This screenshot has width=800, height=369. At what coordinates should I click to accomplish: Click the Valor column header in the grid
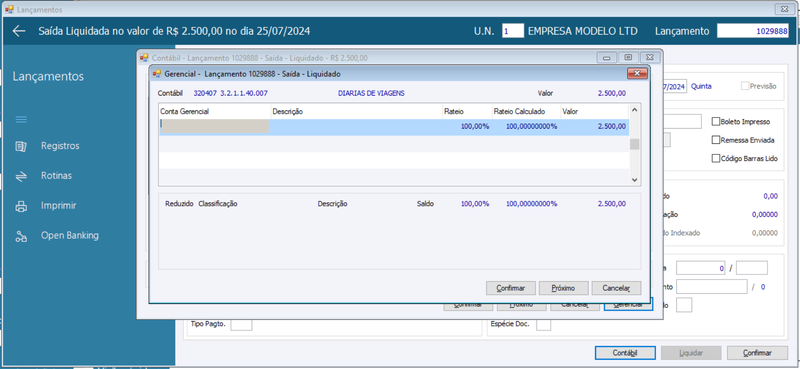pyautogui.click(x=594, y=111)
